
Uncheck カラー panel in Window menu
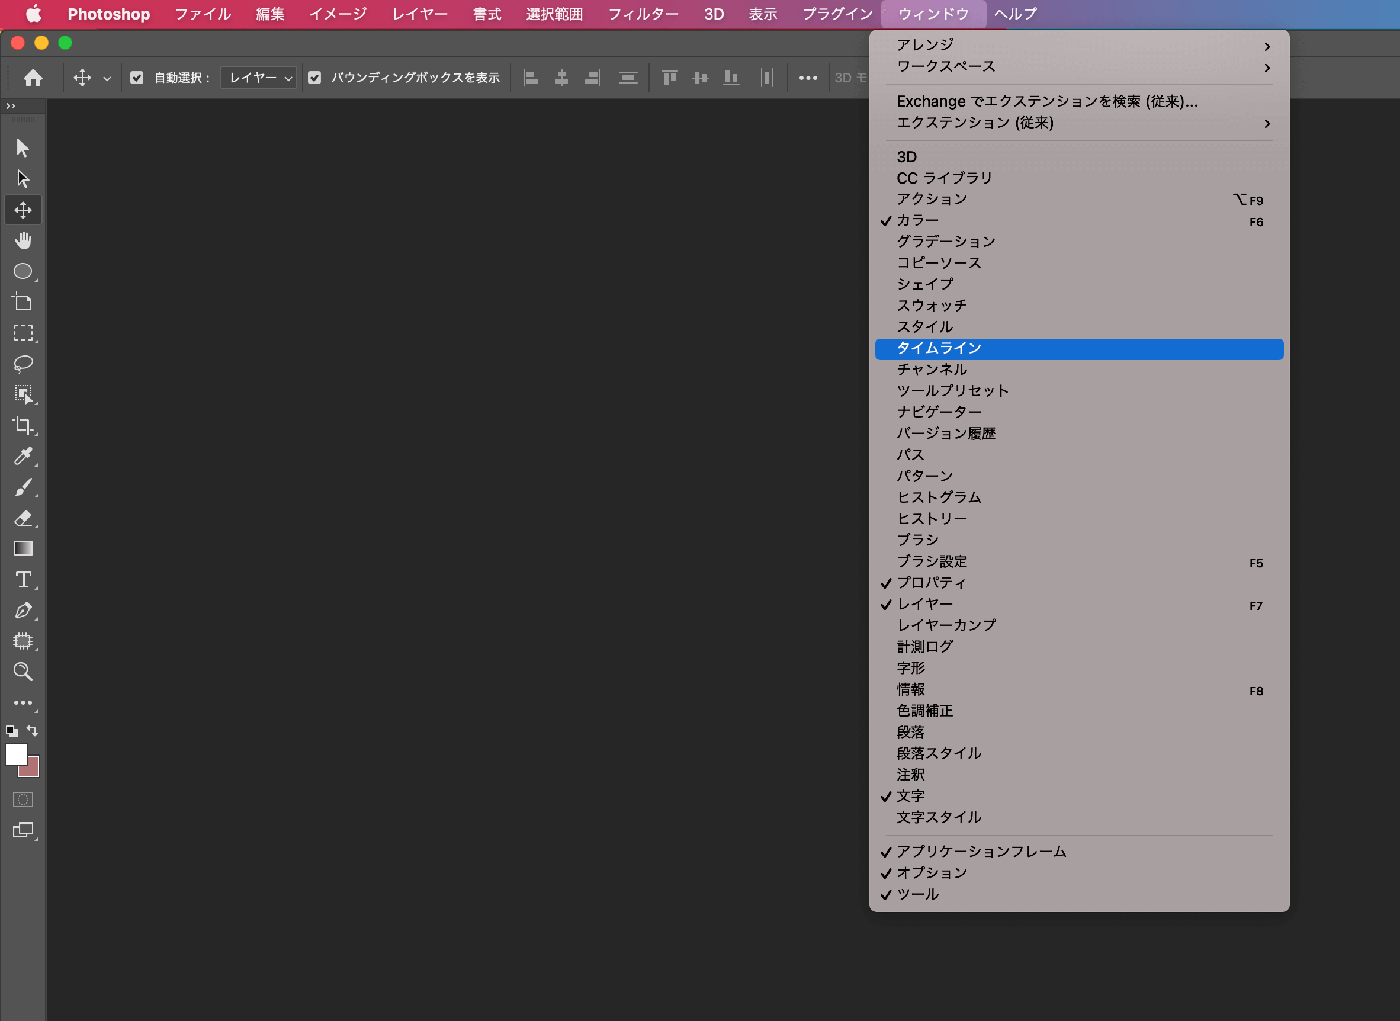point(1079,221)
